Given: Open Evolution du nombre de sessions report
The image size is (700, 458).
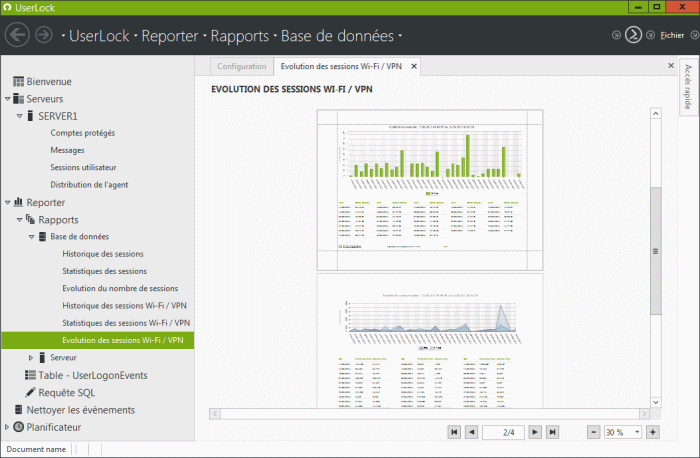Looking at the screenshot, I should [x=120, y=288].
